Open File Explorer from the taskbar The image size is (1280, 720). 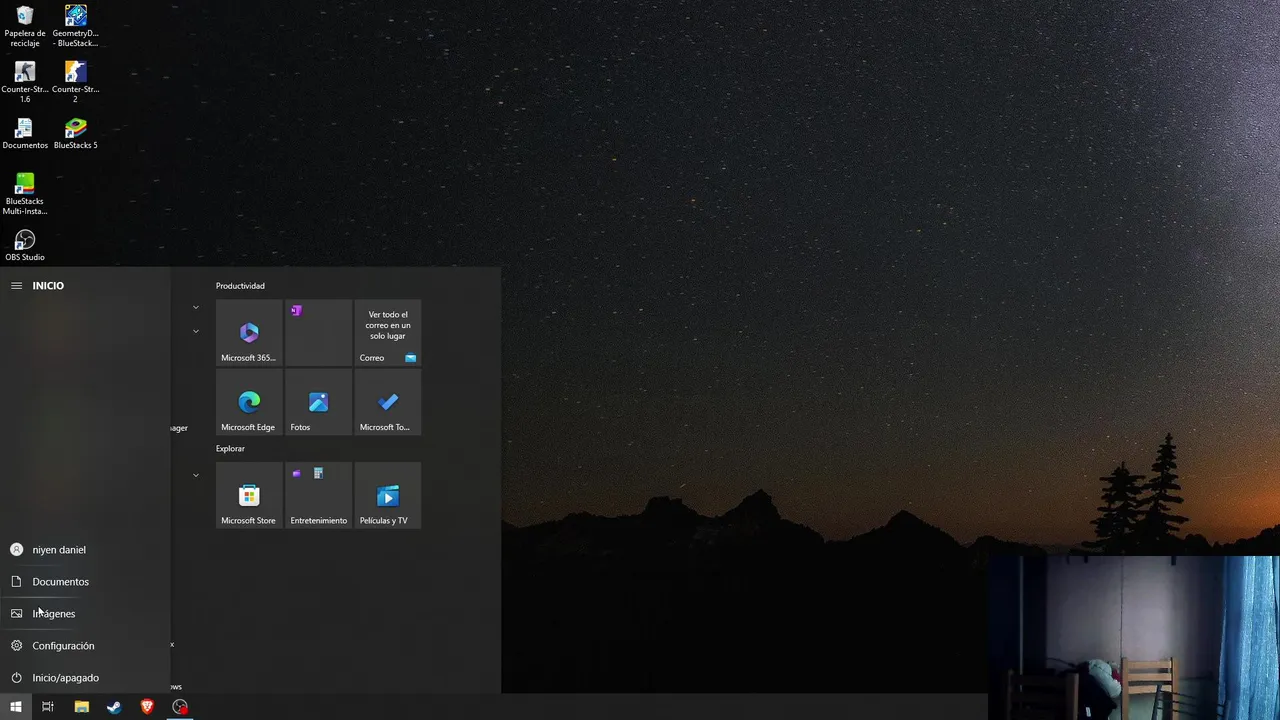coord(82,707)
